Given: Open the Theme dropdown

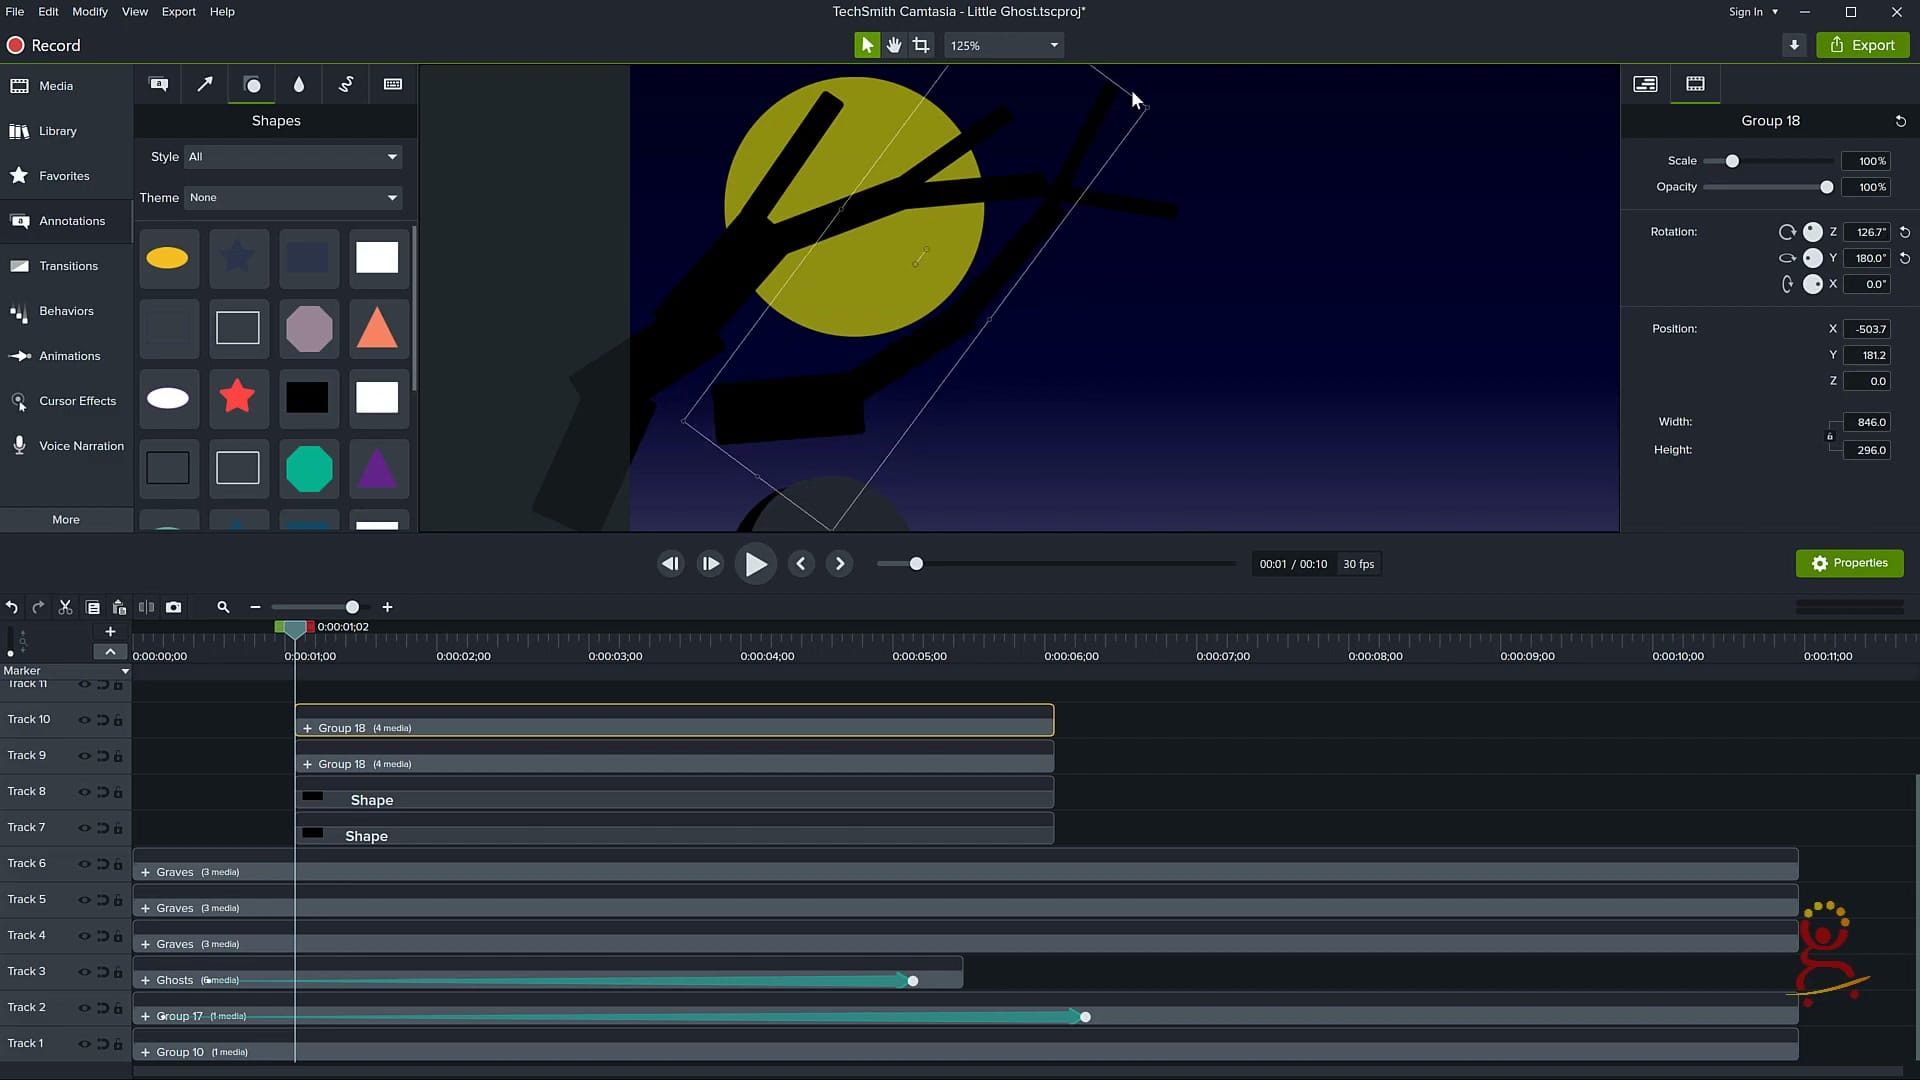Looking at the screenshot, I should tap(292, 197).
